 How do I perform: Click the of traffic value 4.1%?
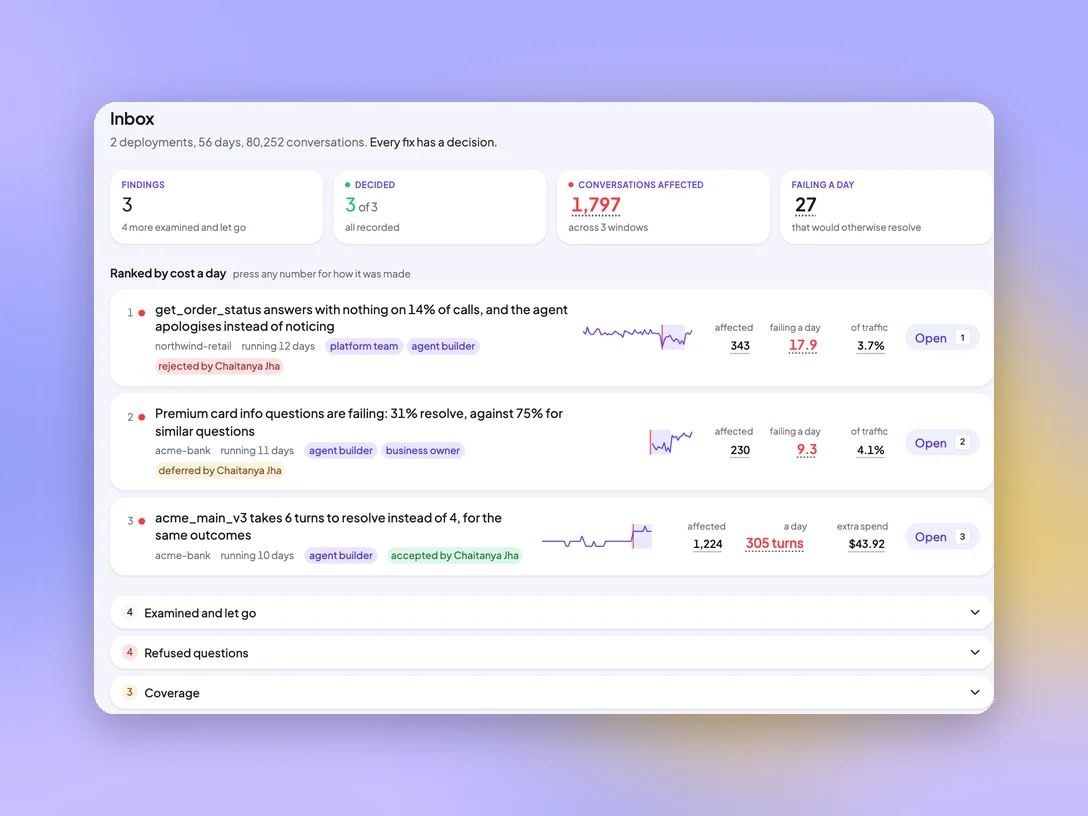(x=870, y=450)
